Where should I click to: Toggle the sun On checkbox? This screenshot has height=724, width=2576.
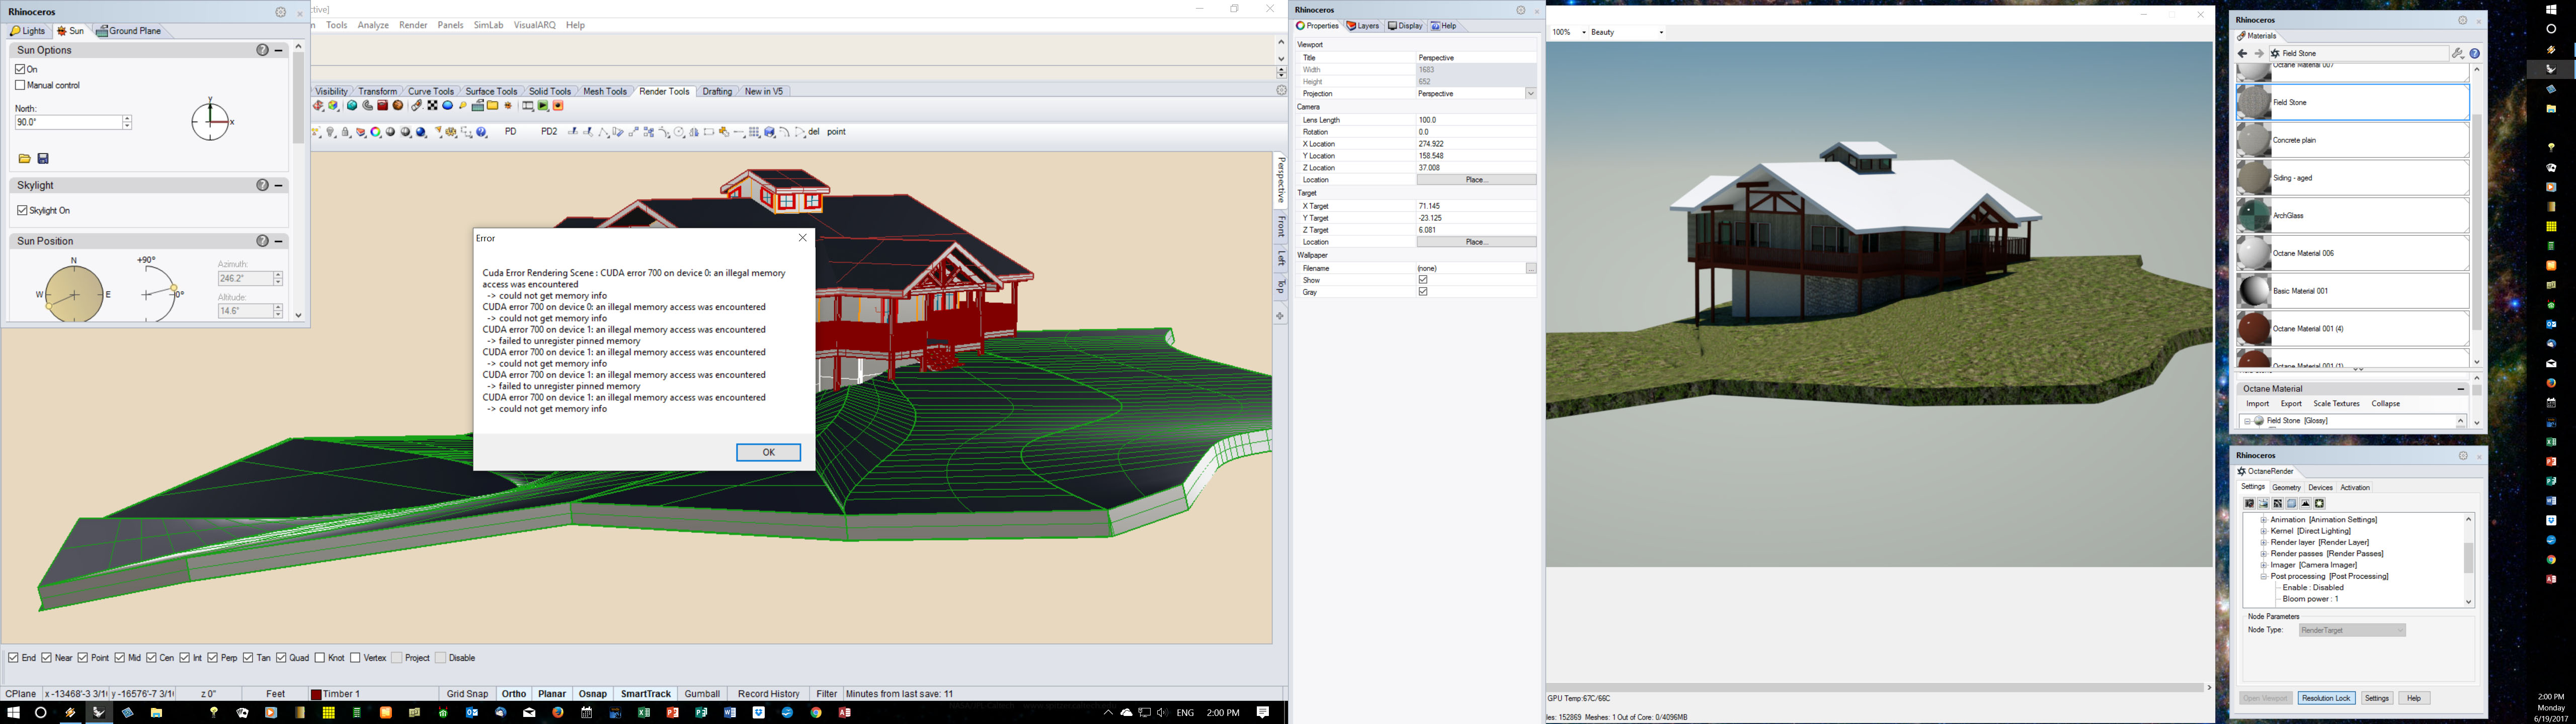(x=20, y=69)
